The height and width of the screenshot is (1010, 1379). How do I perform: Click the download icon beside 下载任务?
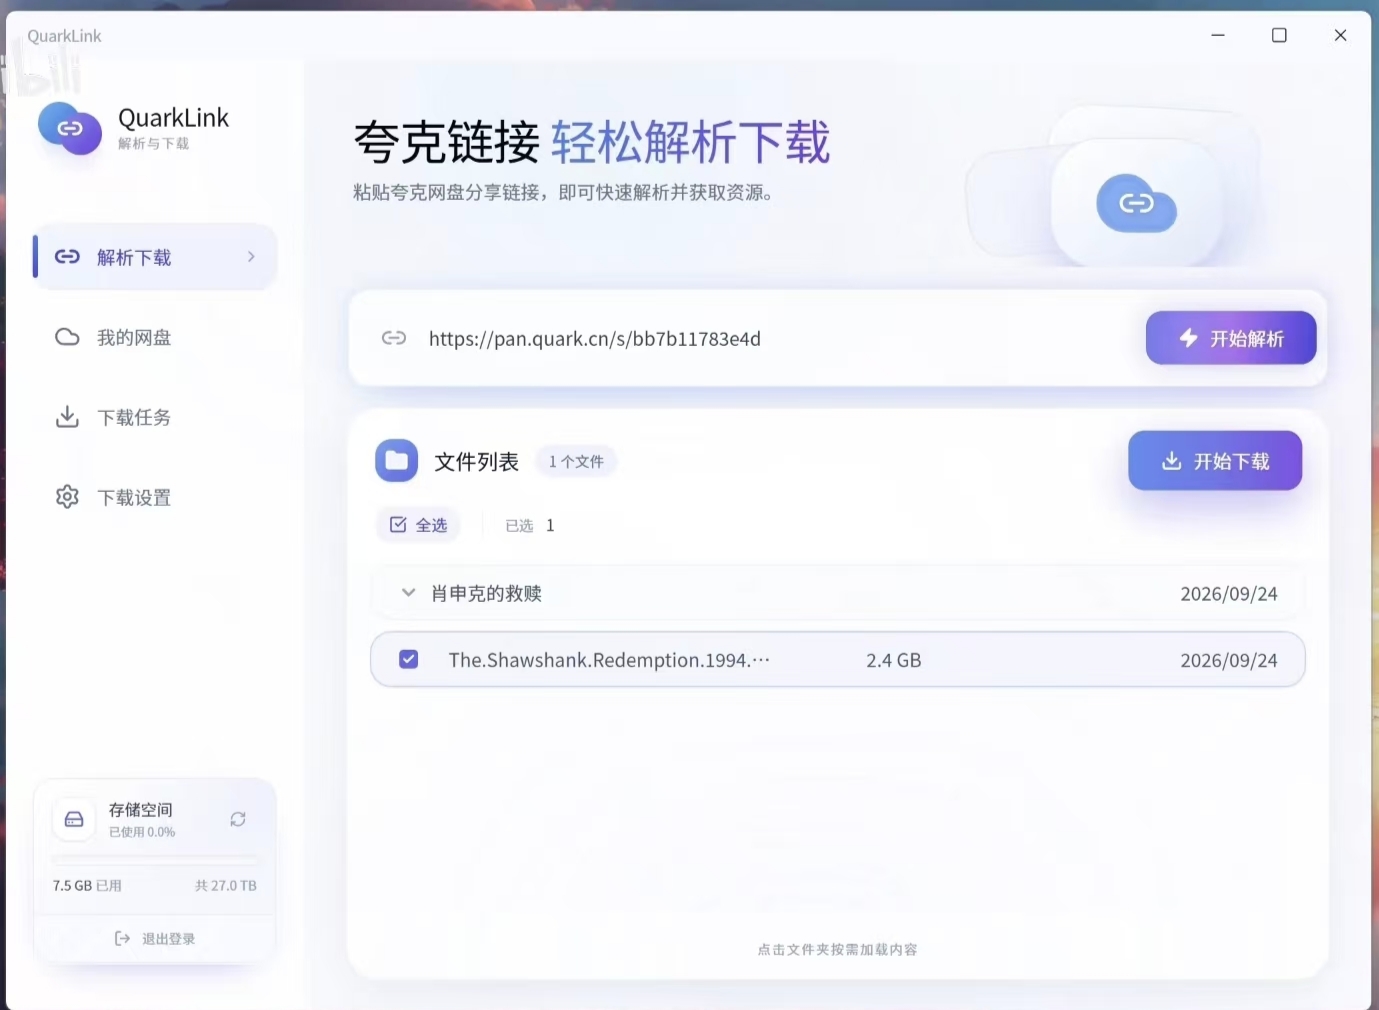tap(67, 417)
